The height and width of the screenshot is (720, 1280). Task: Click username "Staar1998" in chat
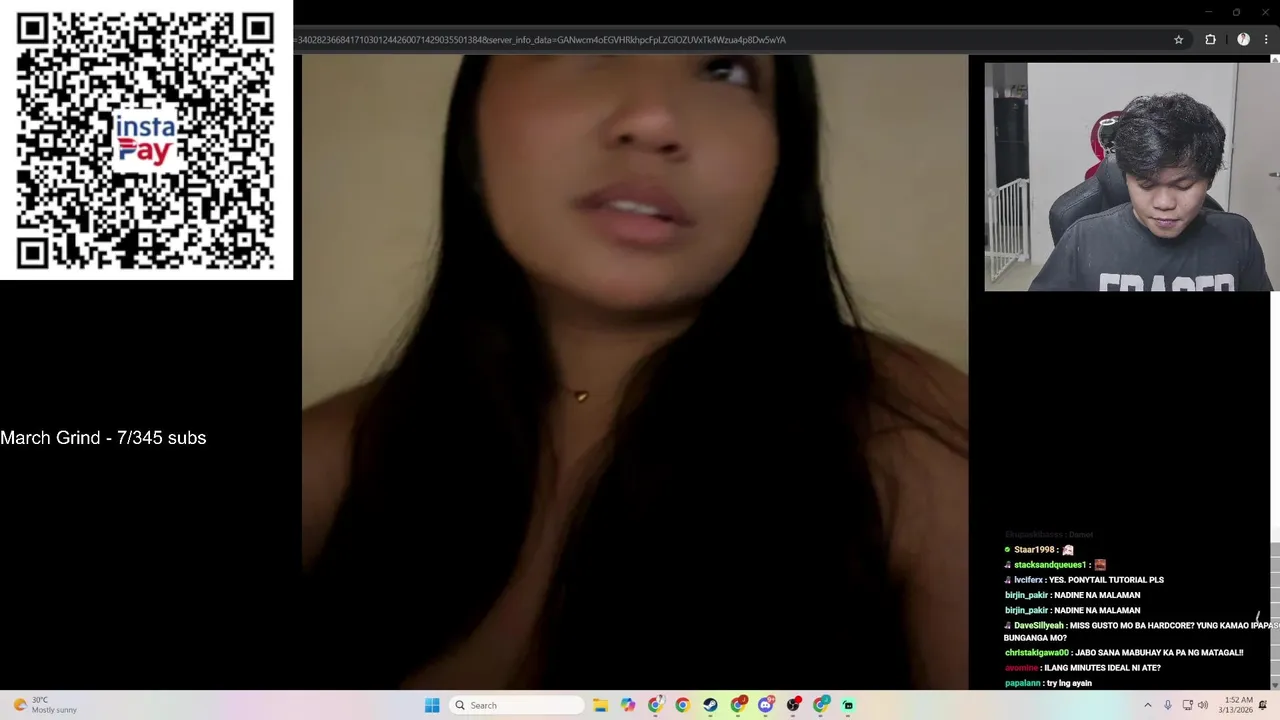point(1034,550)
